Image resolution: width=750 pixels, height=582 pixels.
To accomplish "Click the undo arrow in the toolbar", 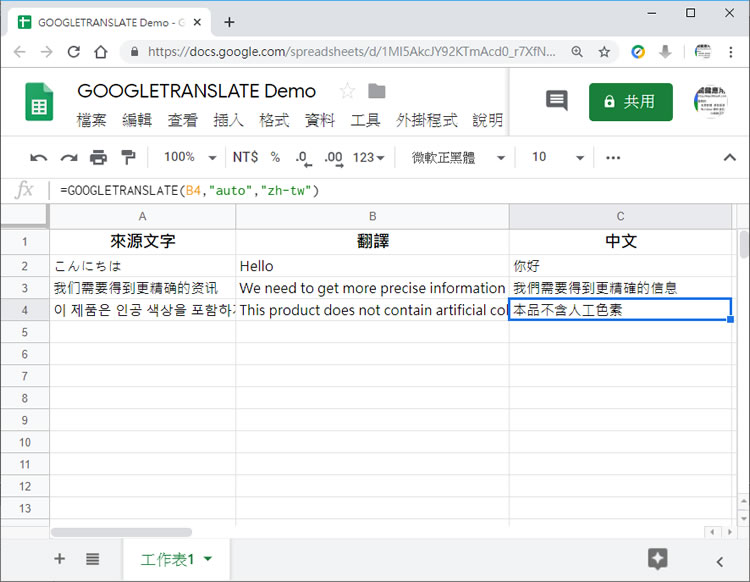I will coord(38,157).
